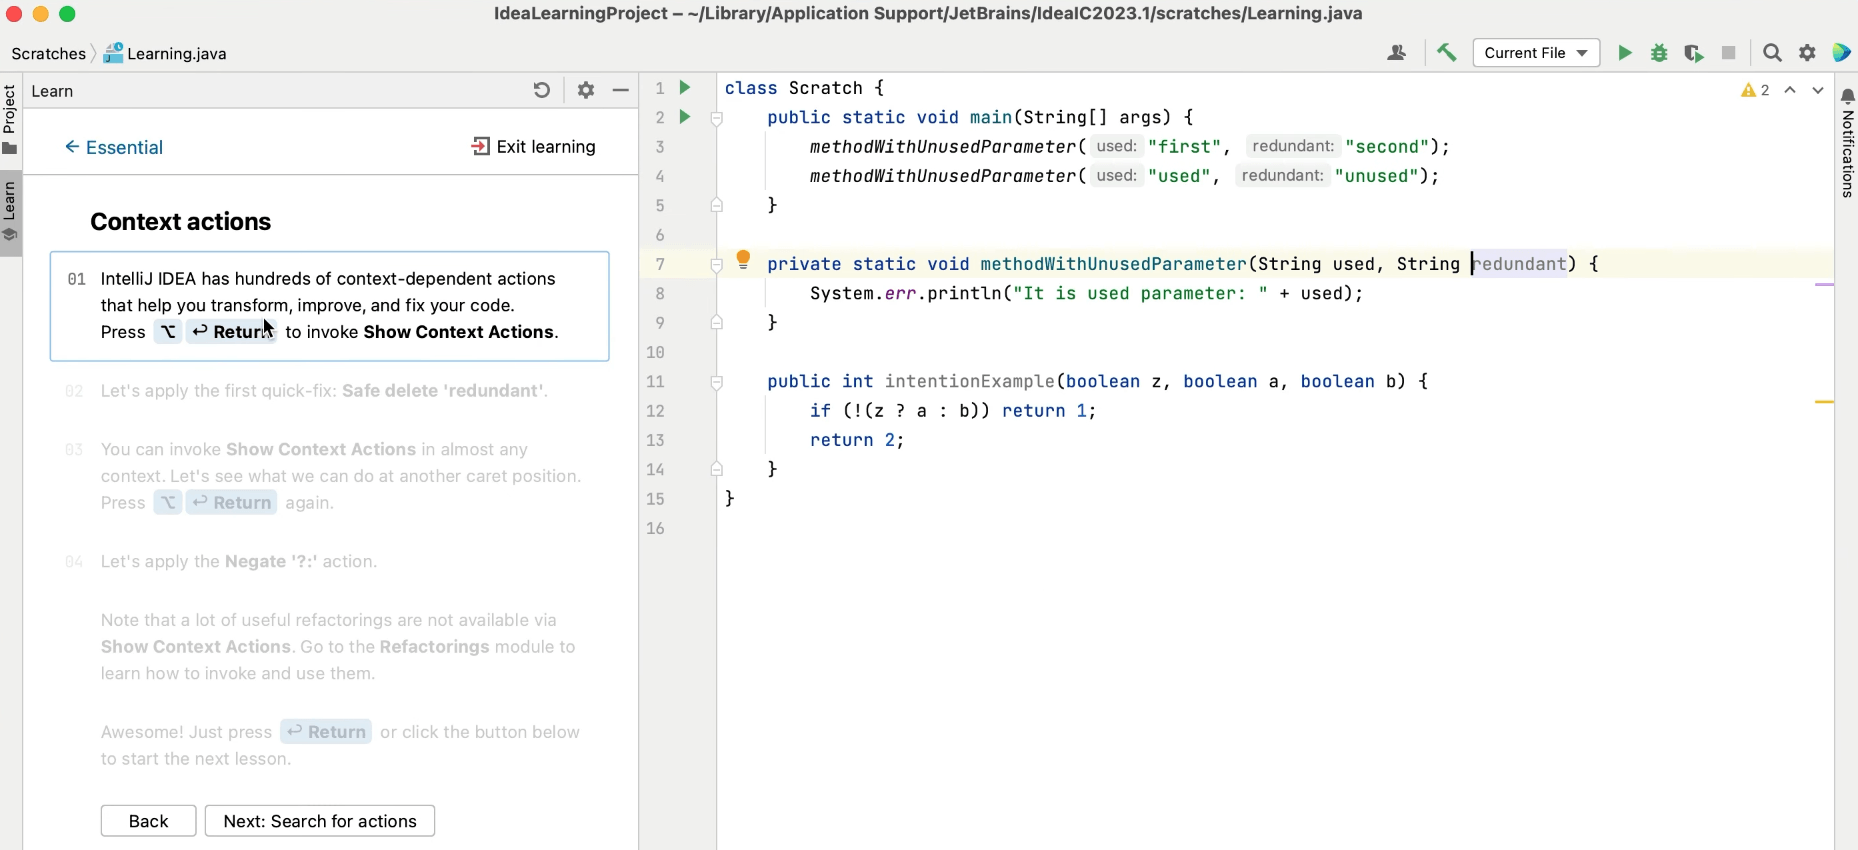This screenshot has height=850, width=1858.
Task: Click the yellow warning stripe in error gutter
Action: click(x=1824, y=401)
